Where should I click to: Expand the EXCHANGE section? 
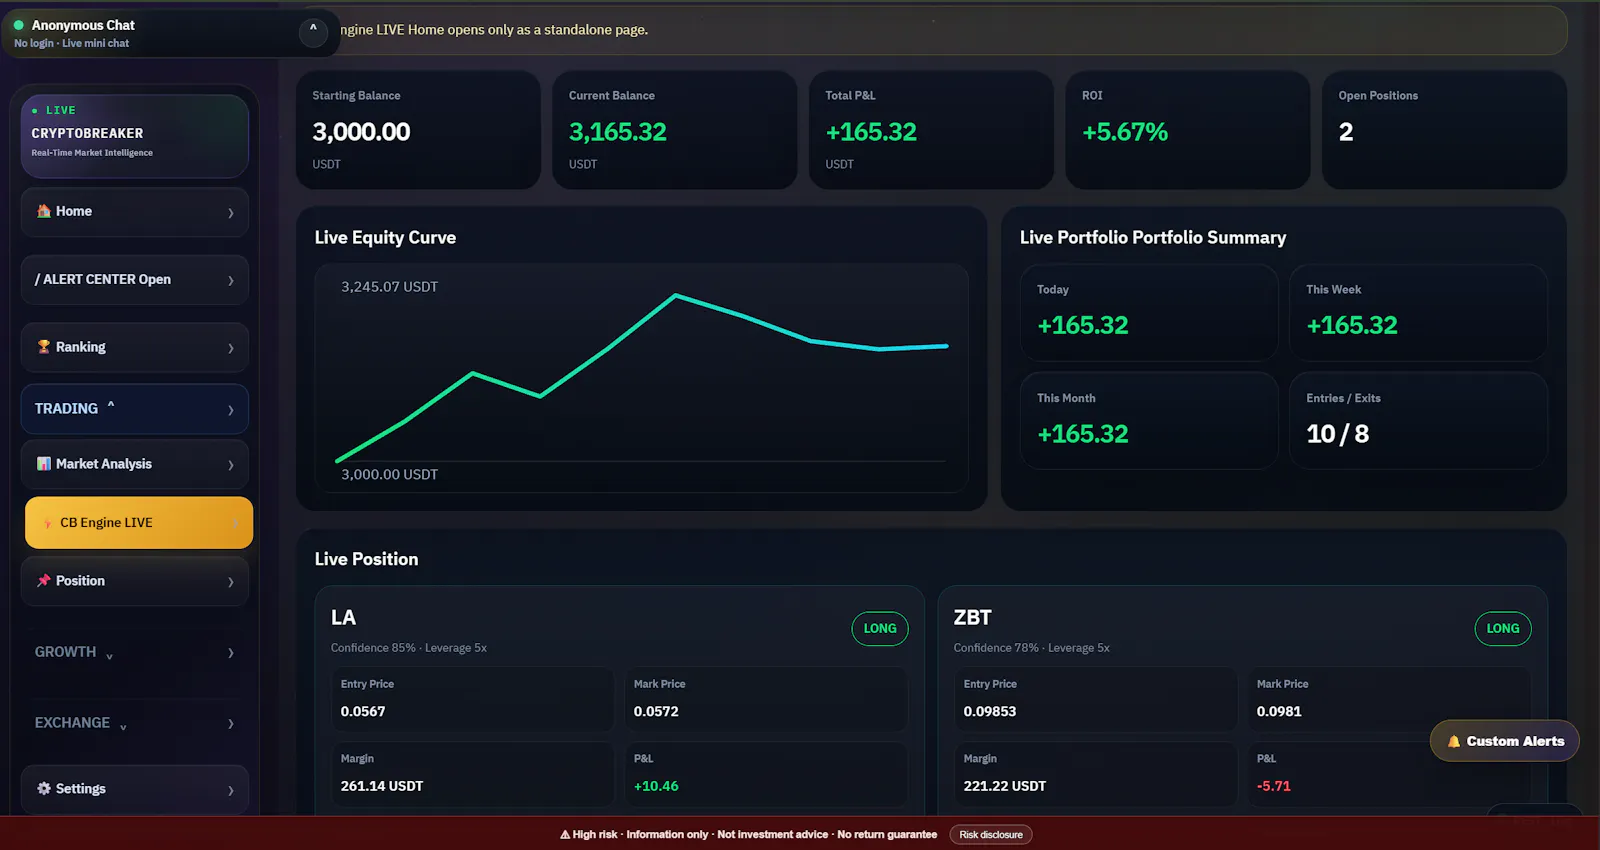click(135, 723)
